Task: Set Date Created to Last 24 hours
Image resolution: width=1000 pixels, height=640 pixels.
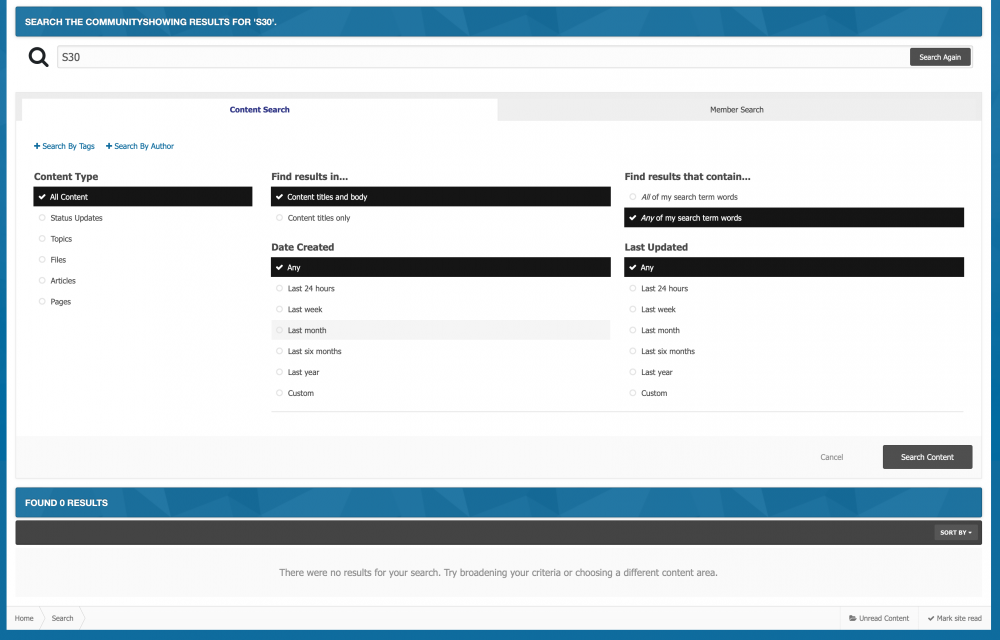Action: pos(441,289)
